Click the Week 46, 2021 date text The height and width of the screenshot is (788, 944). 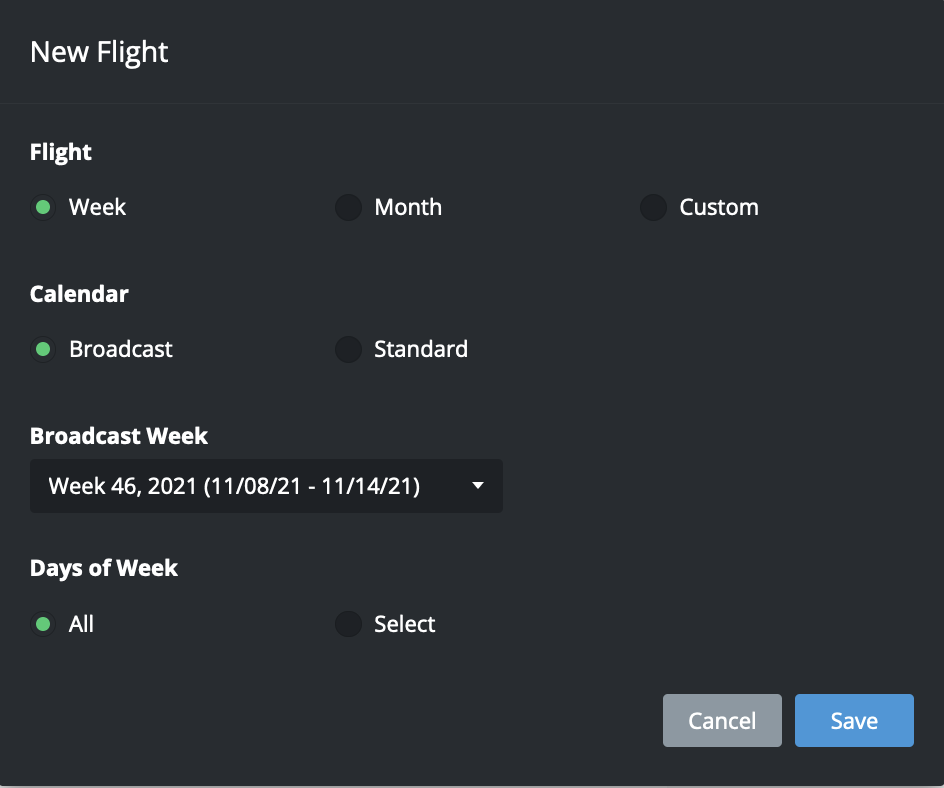(234, 487)
